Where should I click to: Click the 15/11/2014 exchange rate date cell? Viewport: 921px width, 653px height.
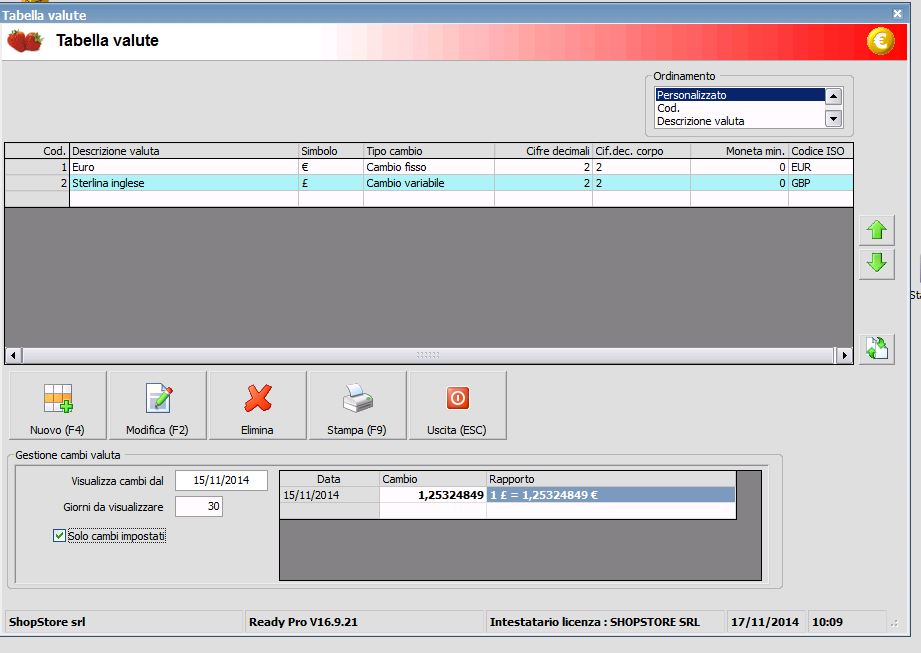[330, 495]
